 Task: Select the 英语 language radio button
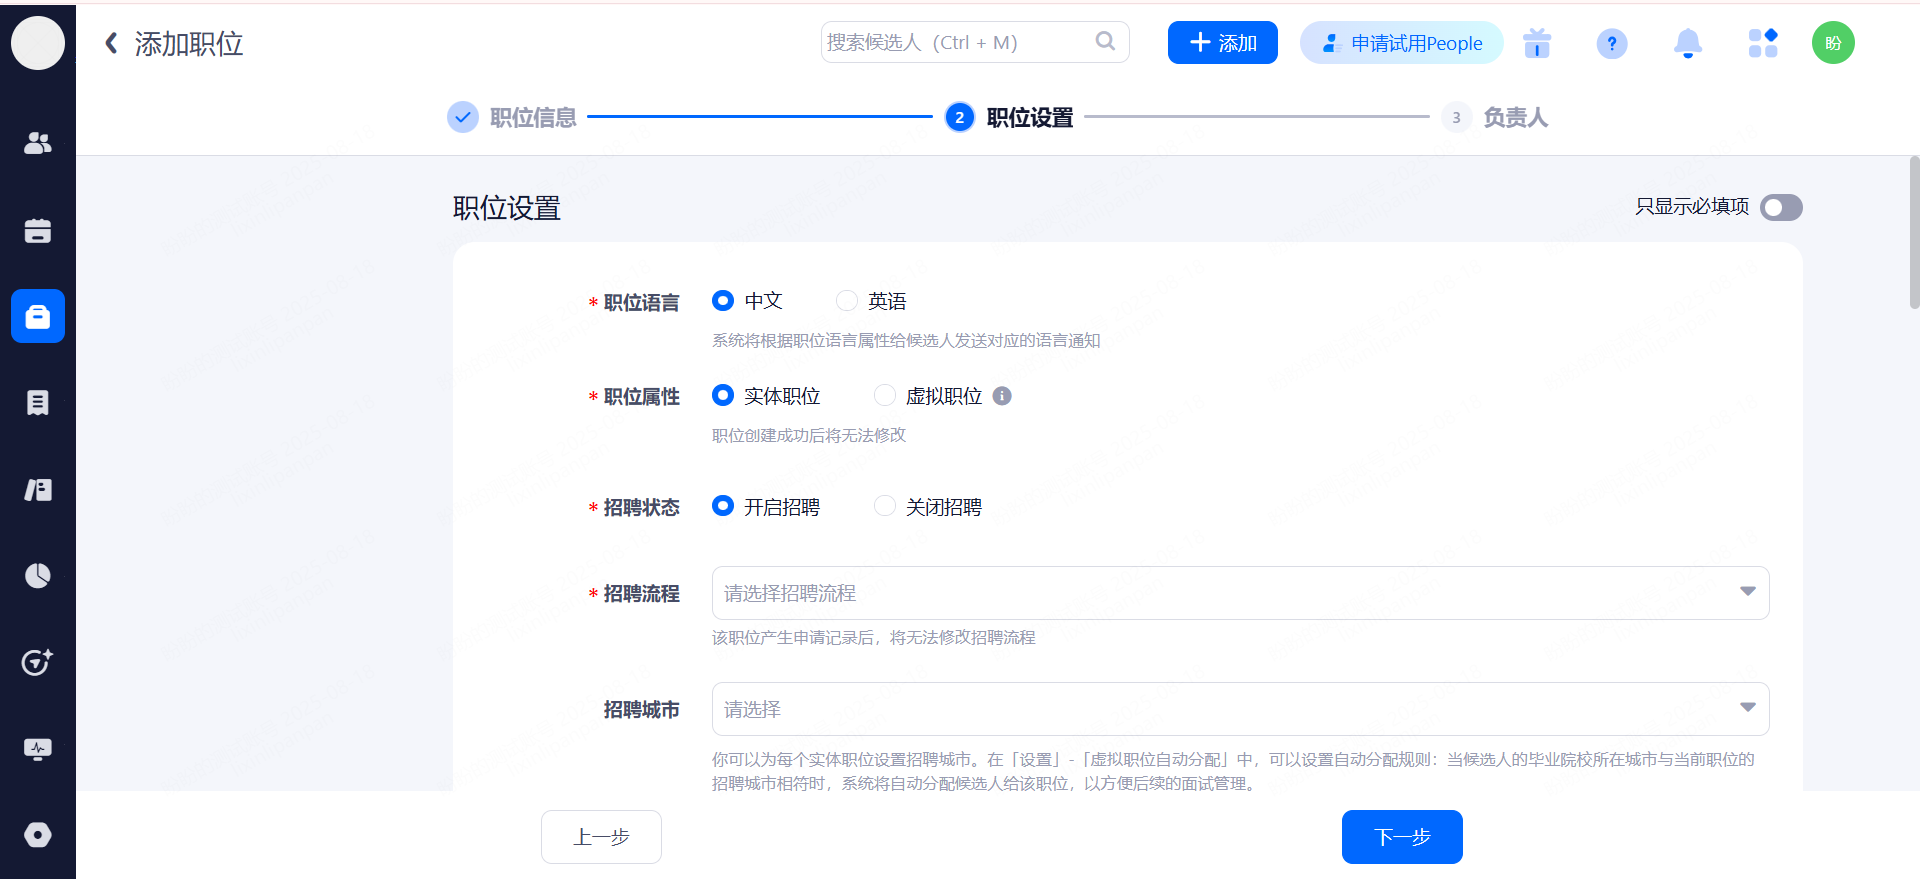coord(847,301)
